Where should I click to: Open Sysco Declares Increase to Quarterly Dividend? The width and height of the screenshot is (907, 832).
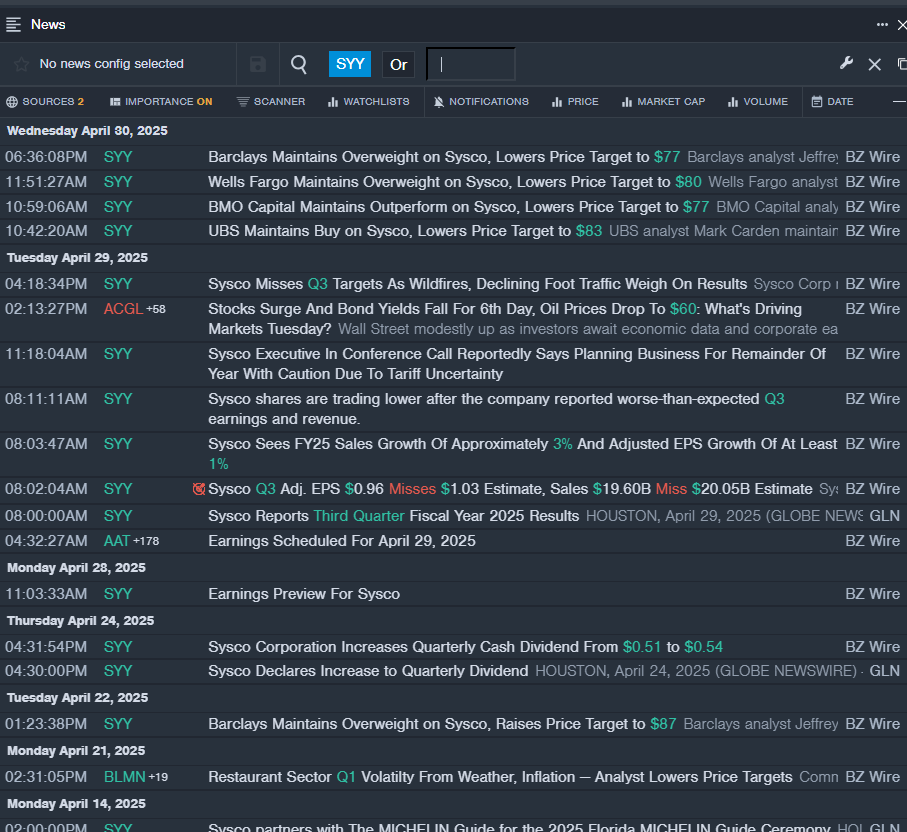368,671
